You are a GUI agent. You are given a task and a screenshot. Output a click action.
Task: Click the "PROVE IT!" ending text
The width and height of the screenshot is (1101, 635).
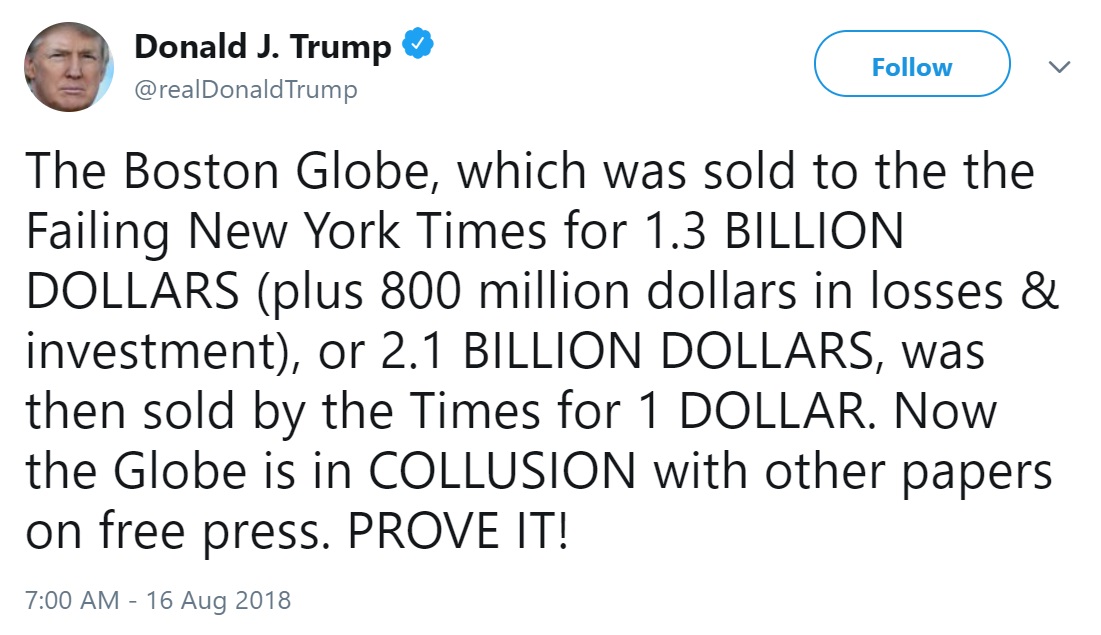click(x=458, y=530)
